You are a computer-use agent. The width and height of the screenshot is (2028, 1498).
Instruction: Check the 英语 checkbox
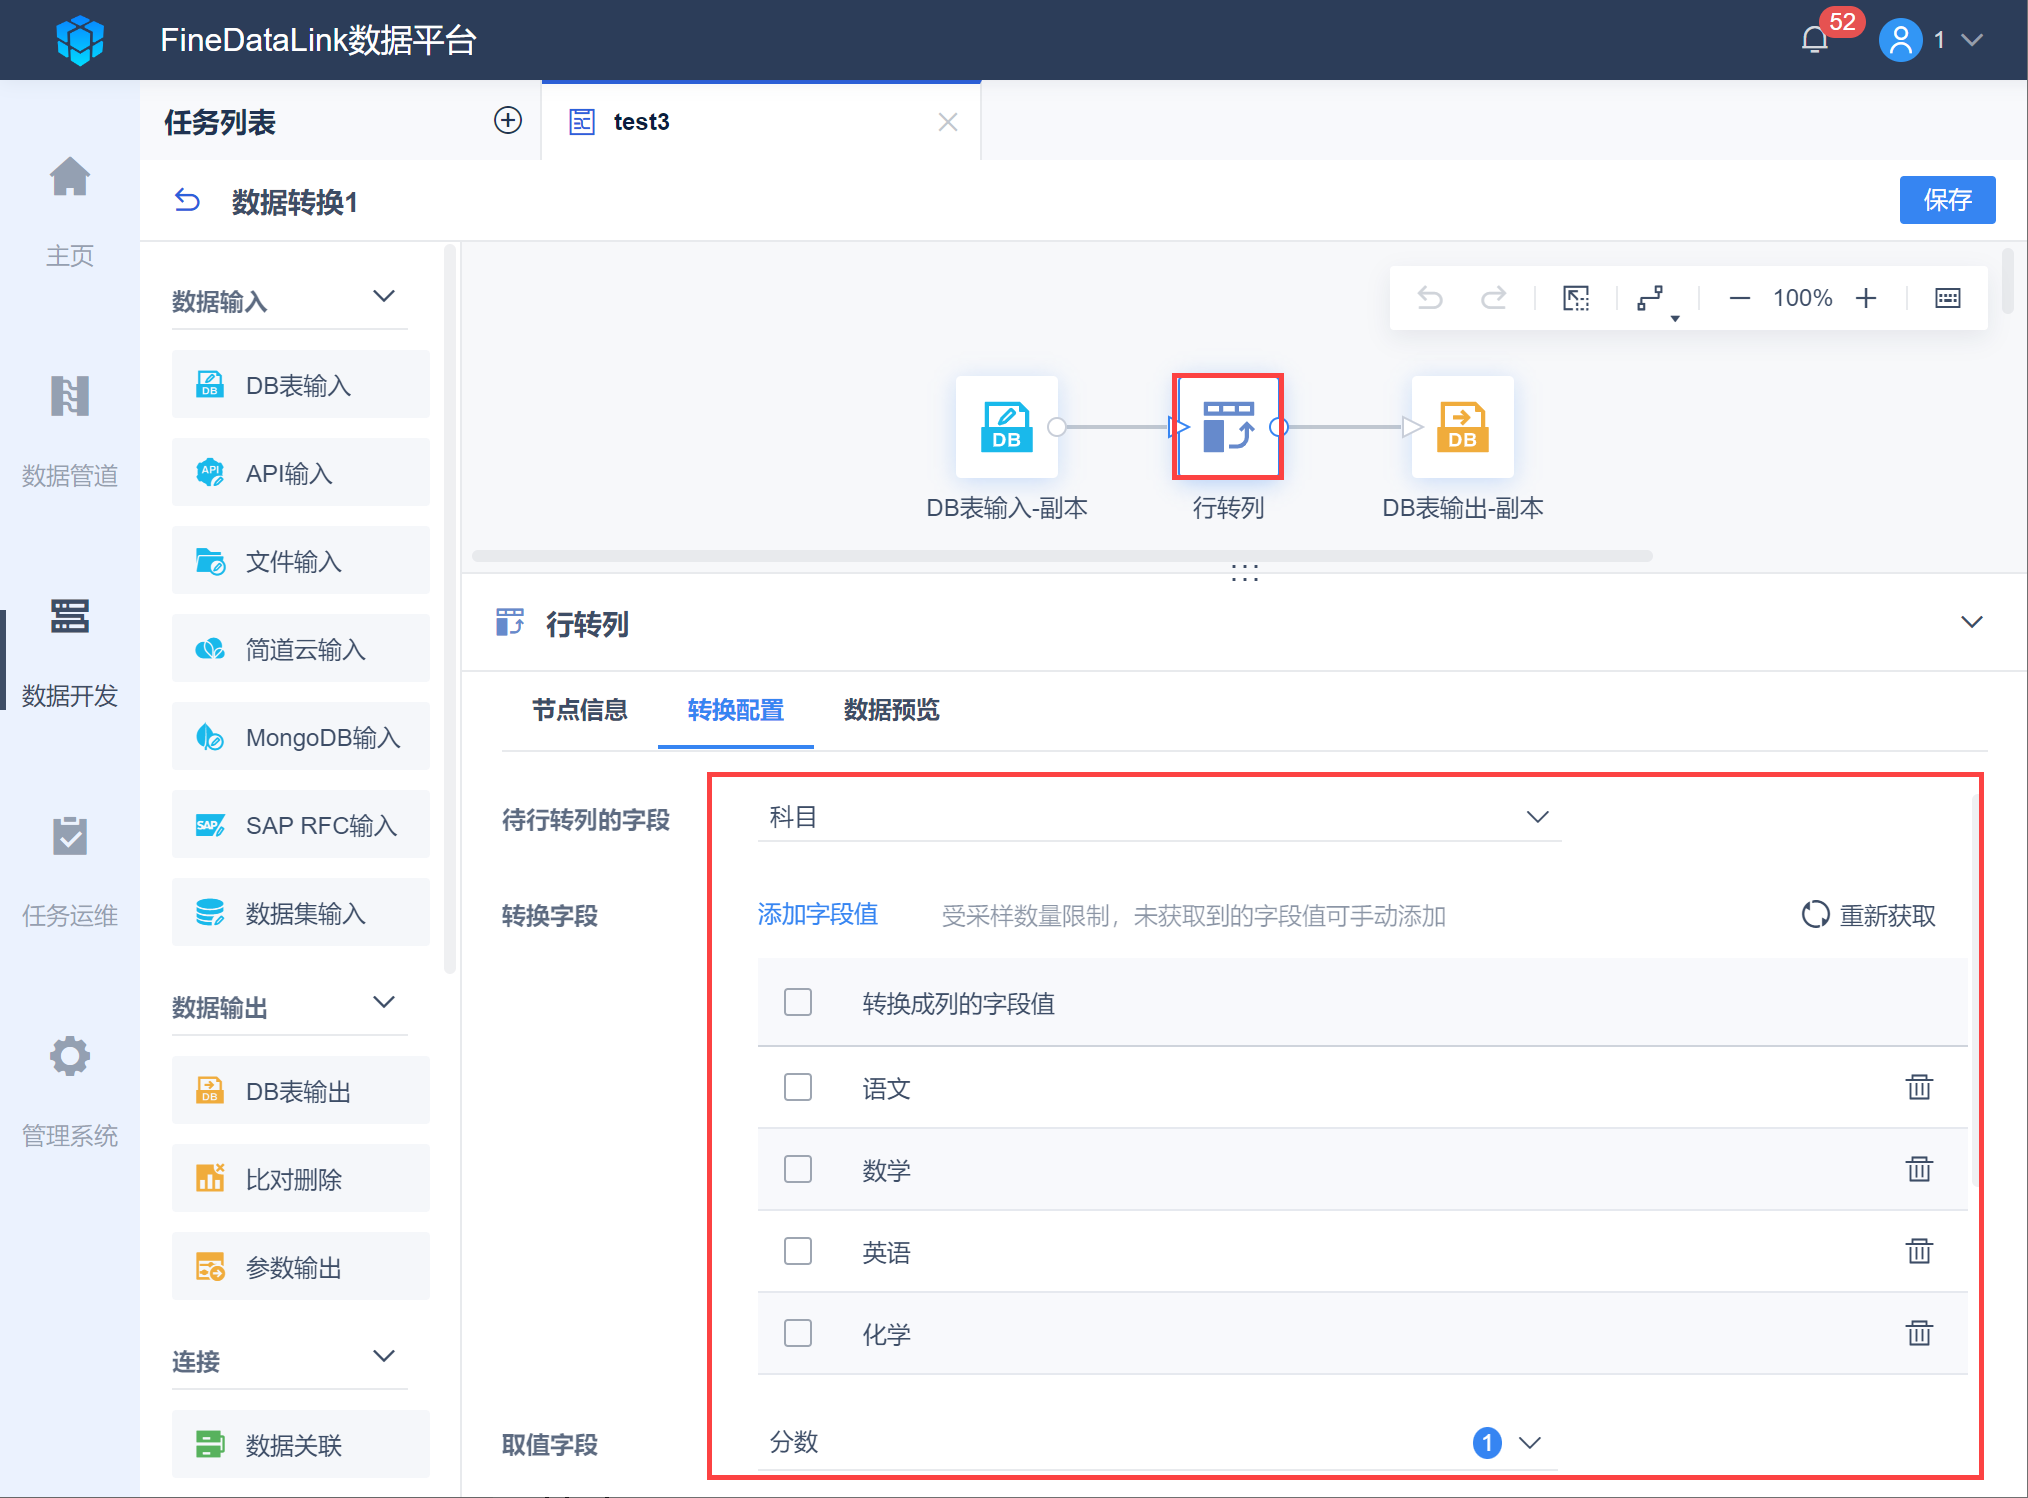(798, 1251)
